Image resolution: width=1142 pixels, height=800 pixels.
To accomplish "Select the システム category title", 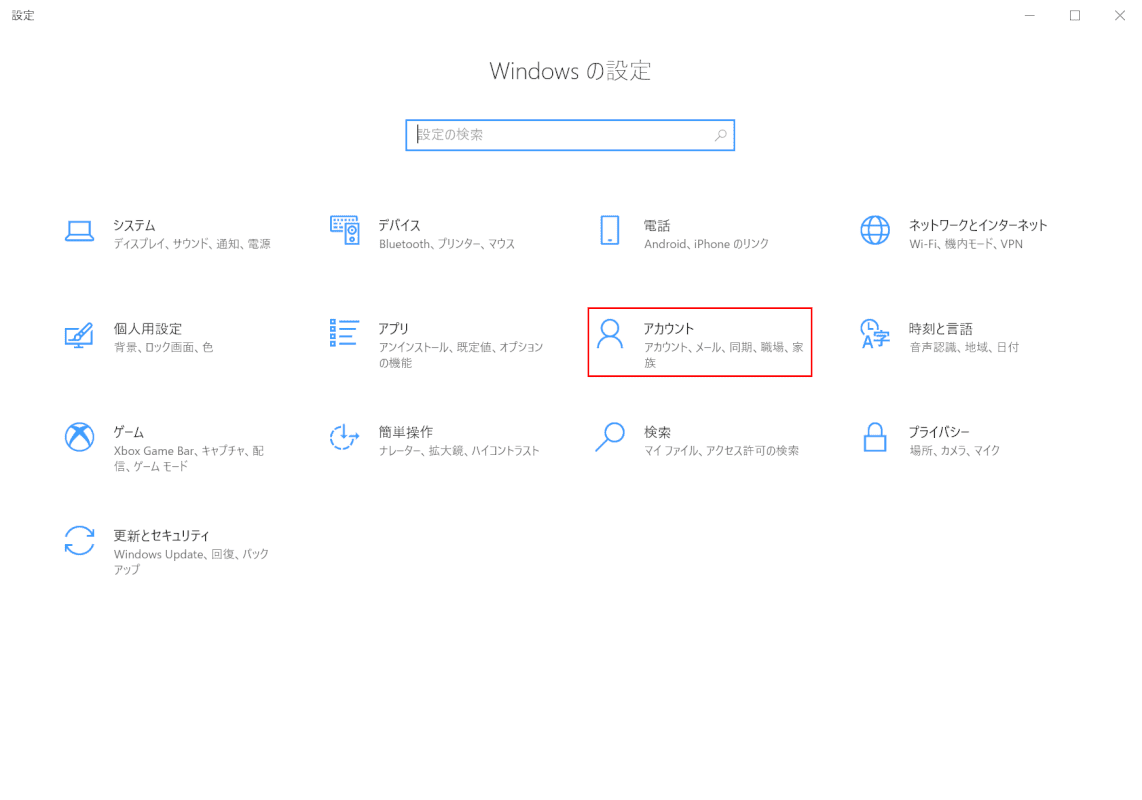I will click(x=134, y=225).
